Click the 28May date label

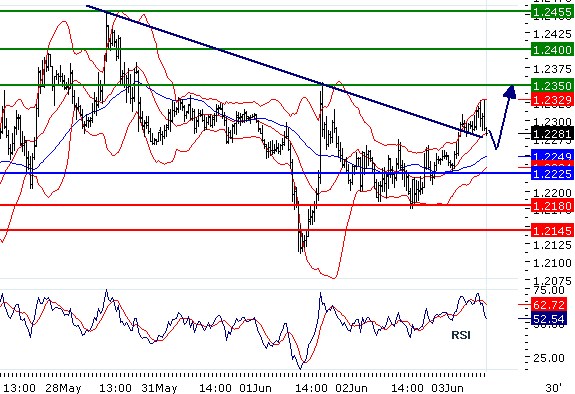coord(63,388)
